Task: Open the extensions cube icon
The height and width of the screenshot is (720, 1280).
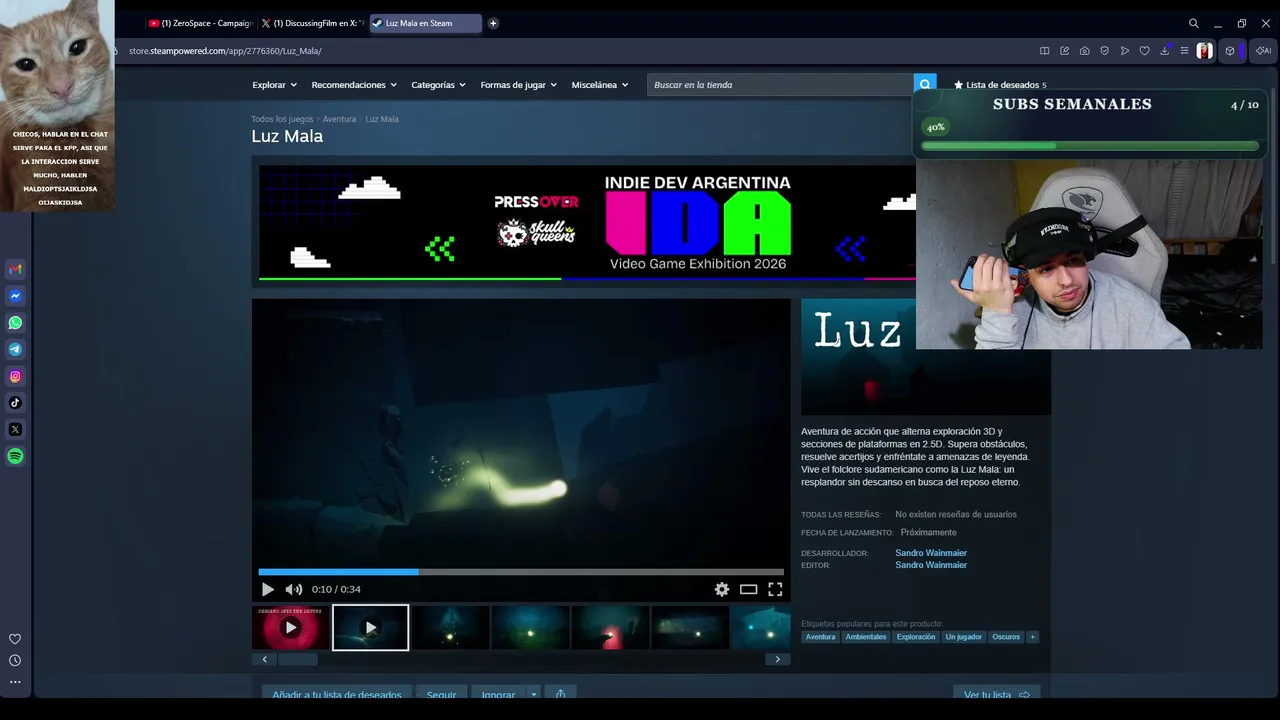Action: [x=1230, y=51]
